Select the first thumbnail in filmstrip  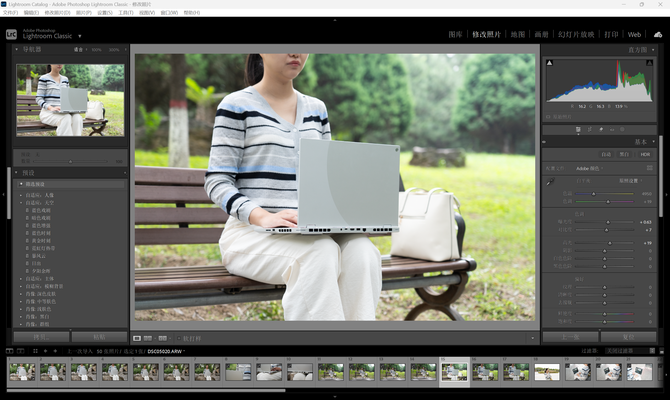(21, 371)
